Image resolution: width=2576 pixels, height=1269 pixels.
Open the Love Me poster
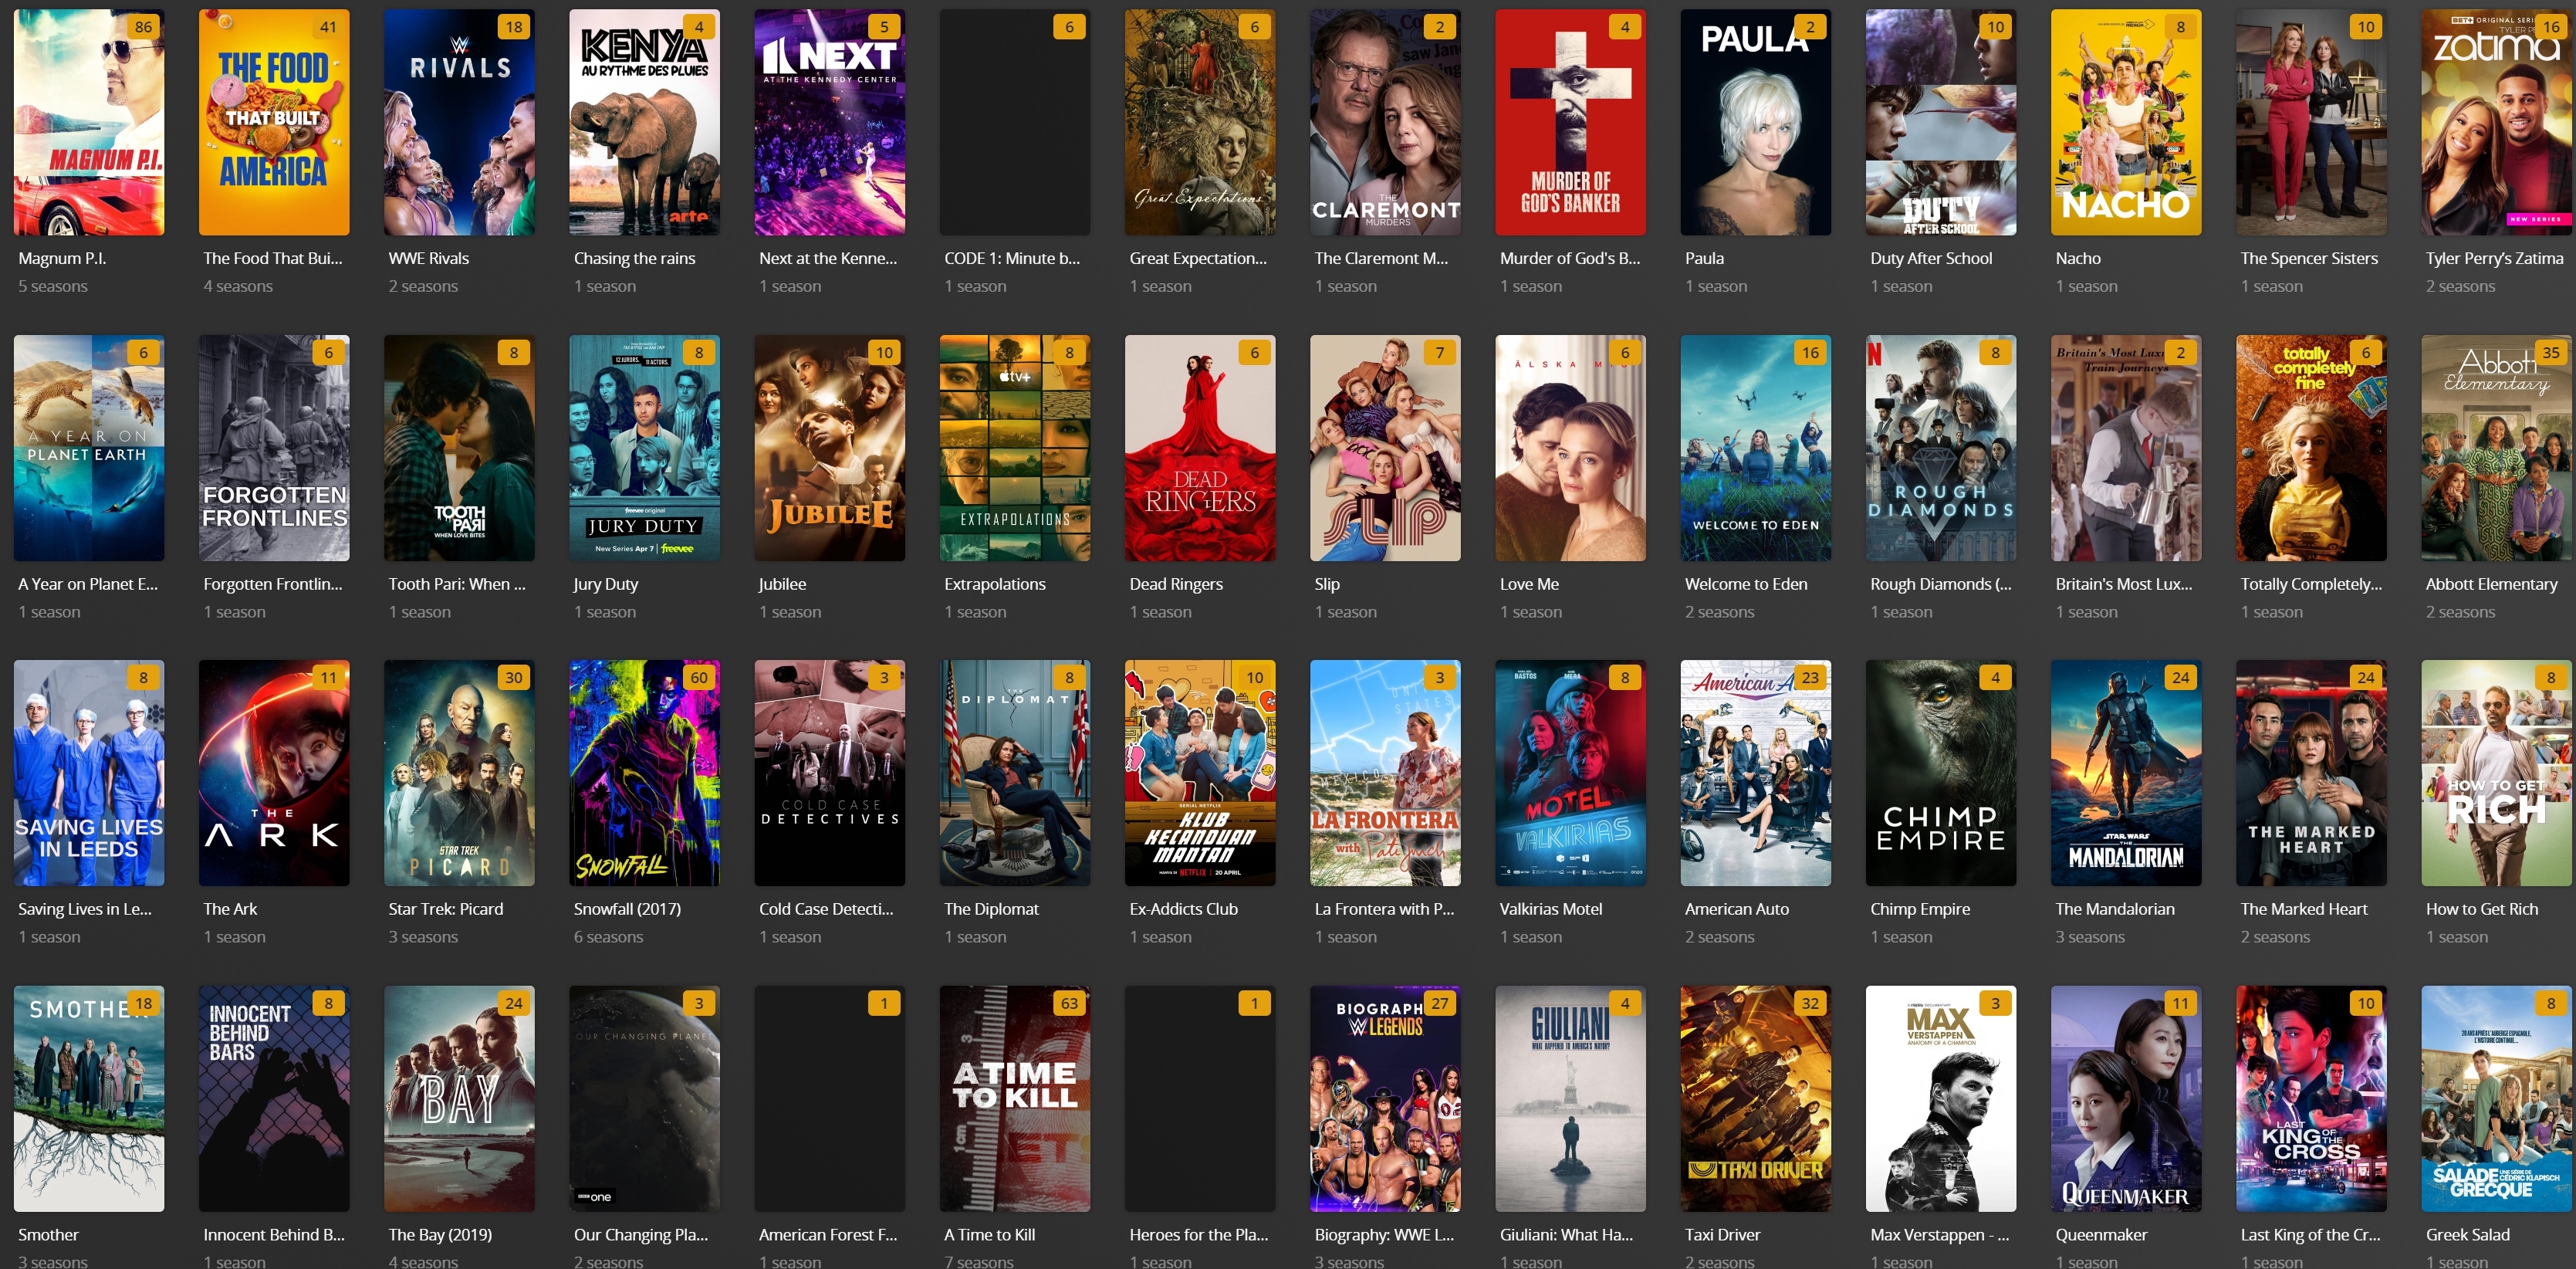(x=1570, y=448)
